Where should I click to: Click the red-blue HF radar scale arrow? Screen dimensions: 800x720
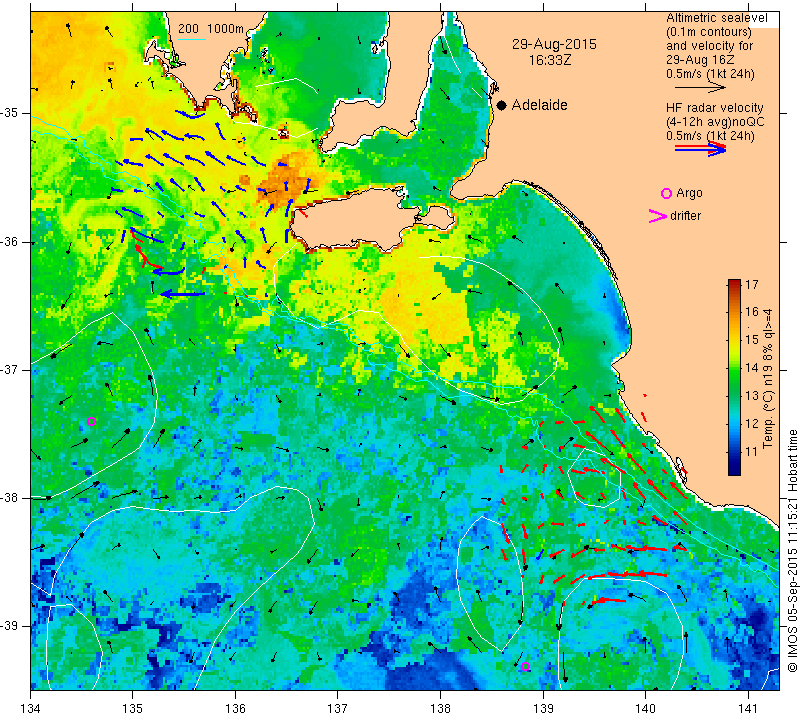[x=700, y=148]
